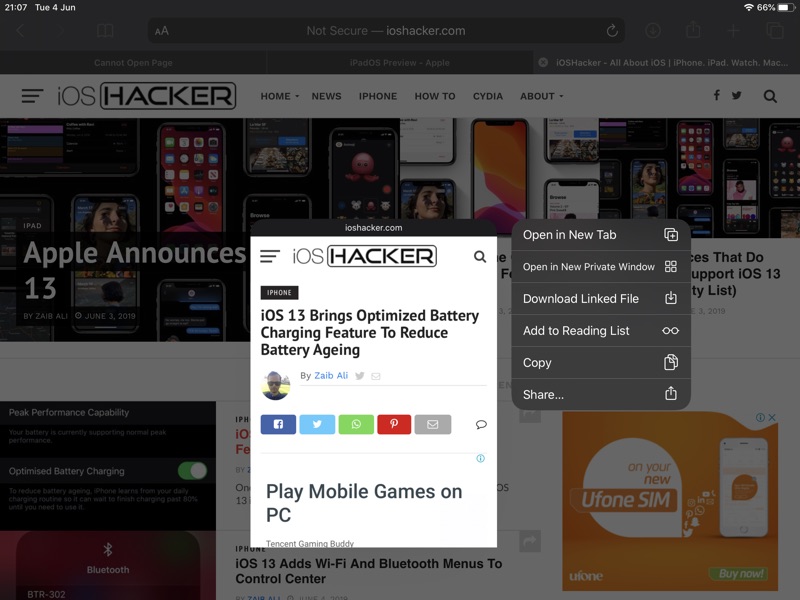Viewport: 800px width, 600px height.
Task: Open the author's Twitter icon beside Zaib Ali
Action: [360, 376]
